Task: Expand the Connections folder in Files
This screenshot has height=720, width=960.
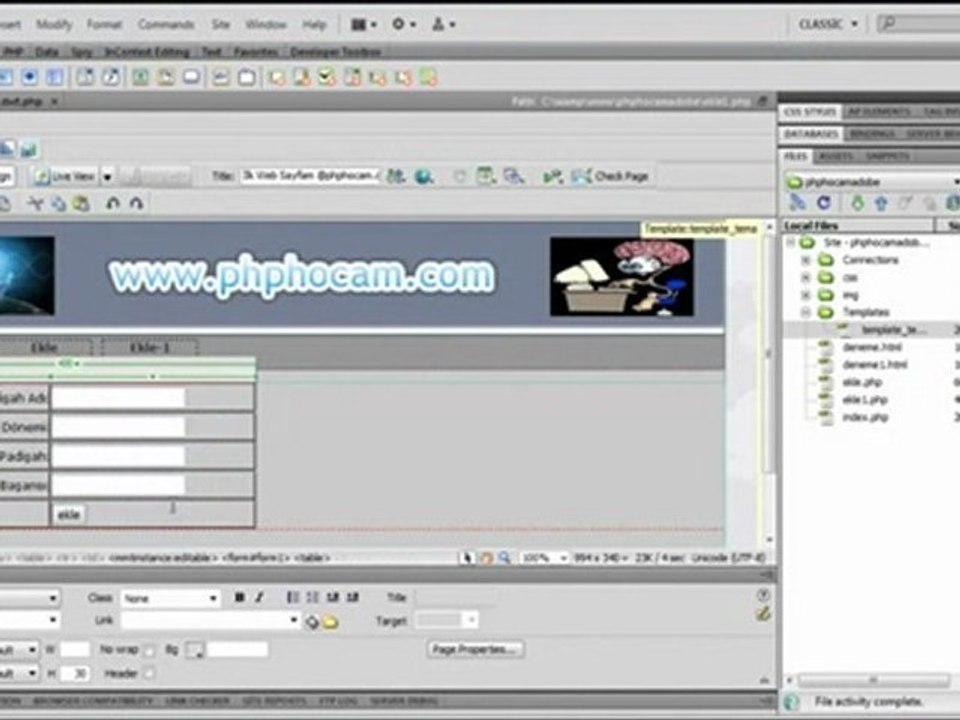Action: 806,260
